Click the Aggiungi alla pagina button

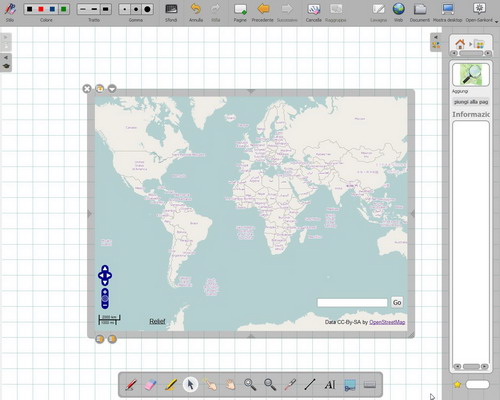tap(471, 102)
